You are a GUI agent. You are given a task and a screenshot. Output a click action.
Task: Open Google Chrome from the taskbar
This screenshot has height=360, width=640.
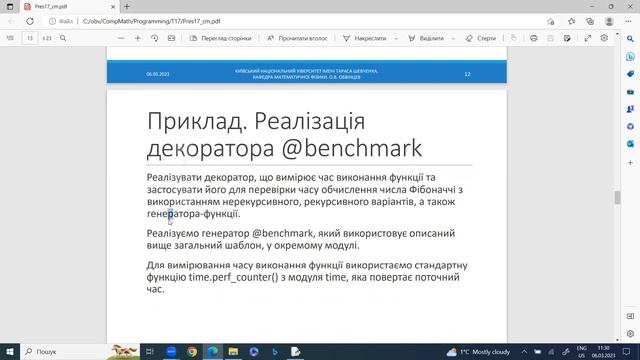[x=192, y=351]
